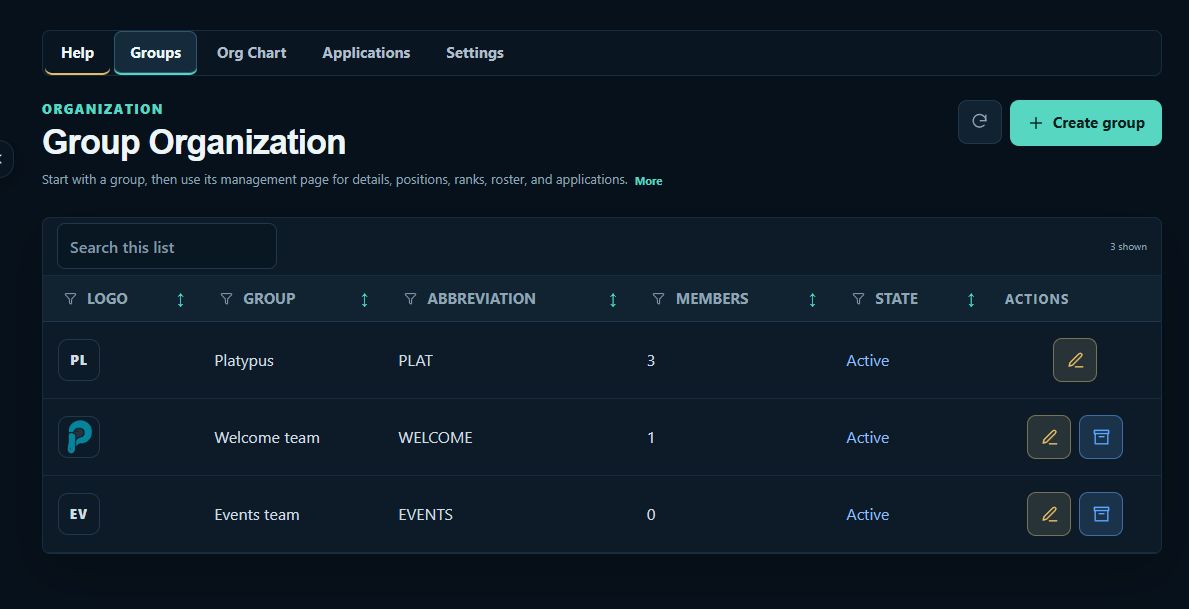Image resolution: width=1189 pixels, height=609 pixels.
Task: Click the 3 shown count label
Action: 1128,246
